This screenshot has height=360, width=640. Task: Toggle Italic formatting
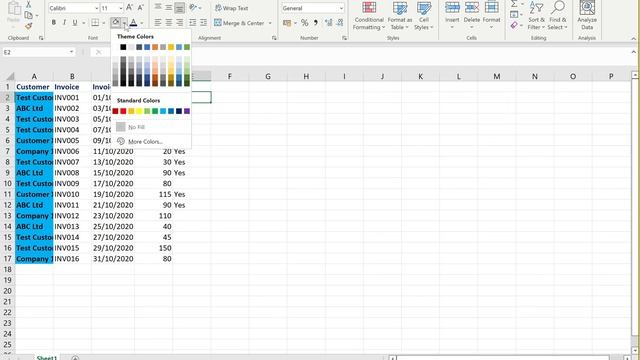pyautogui.click(x=64, y=23)
